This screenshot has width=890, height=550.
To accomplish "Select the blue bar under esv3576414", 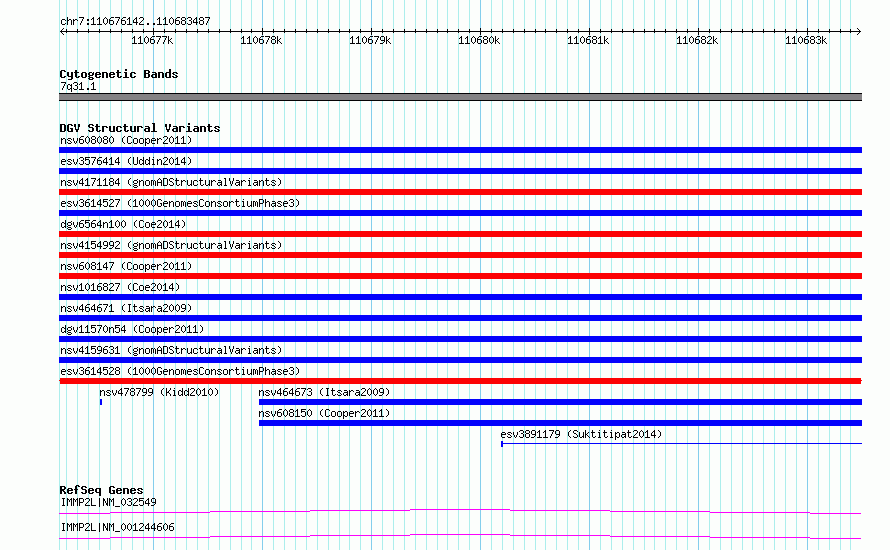I will click(x=460, y=171).
